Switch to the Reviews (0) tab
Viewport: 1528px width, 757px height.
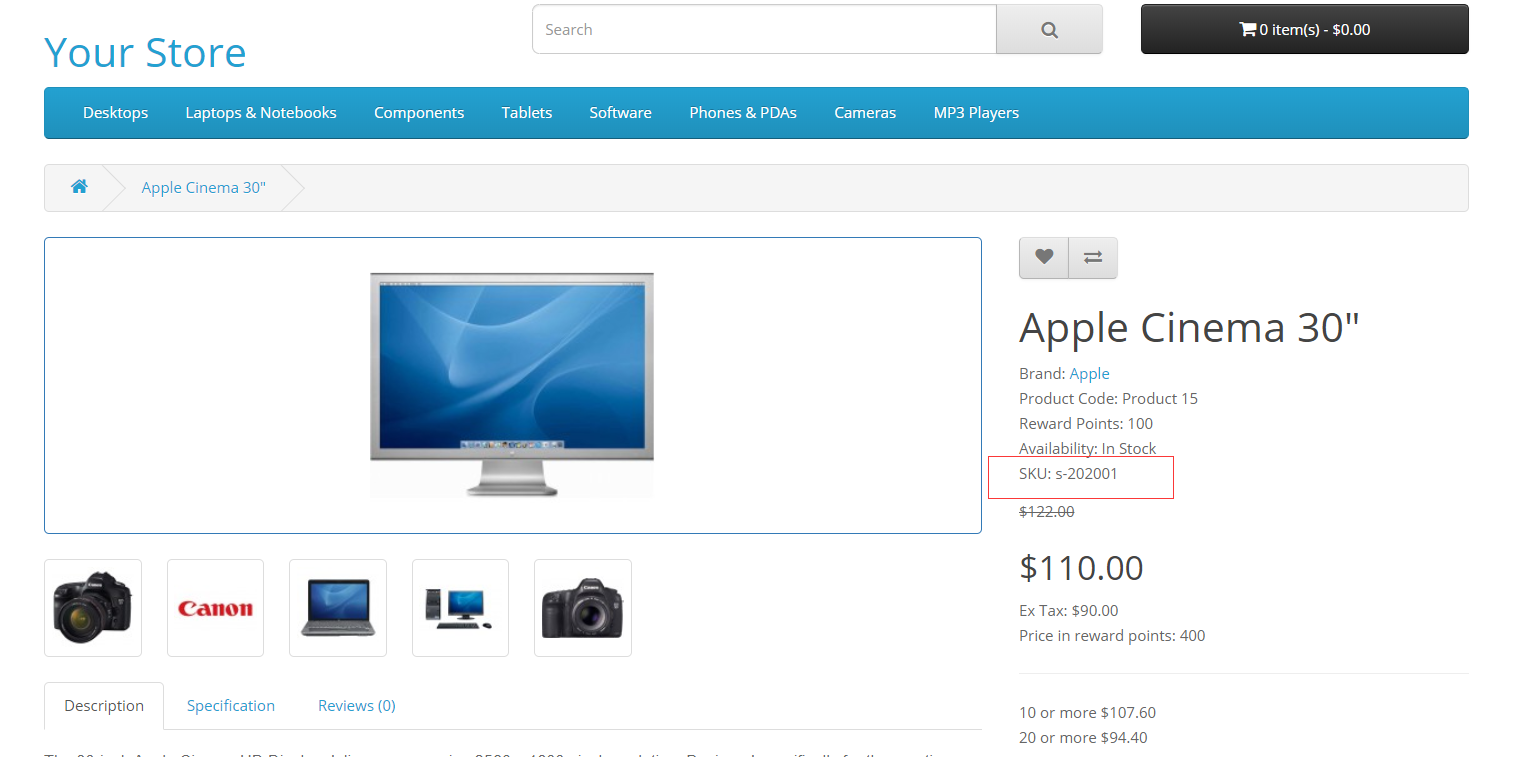point(357,706)
